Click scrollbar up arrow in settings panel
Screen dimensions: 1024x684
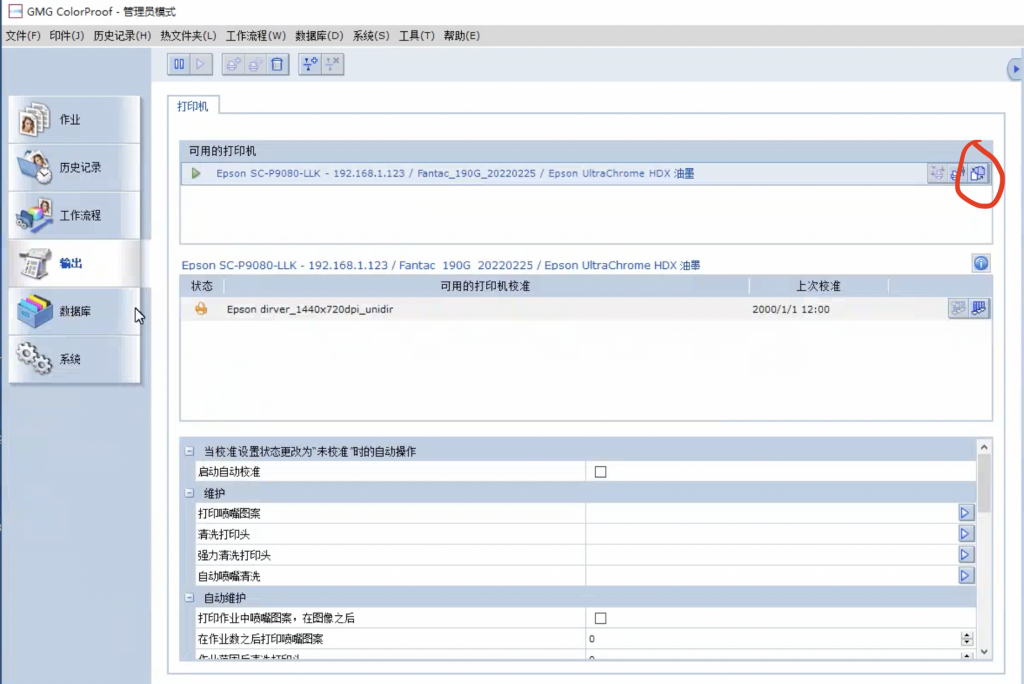984,447
